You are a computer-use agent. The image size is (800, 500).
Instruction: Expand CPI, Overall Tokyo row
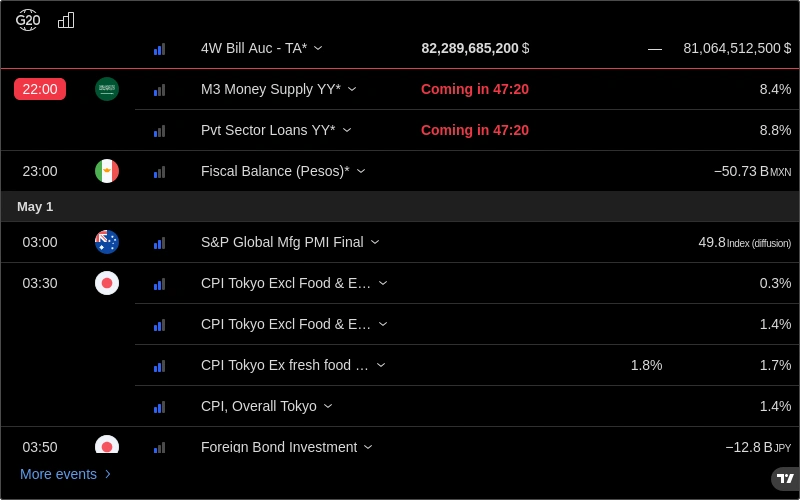click(x=328, y=406)
